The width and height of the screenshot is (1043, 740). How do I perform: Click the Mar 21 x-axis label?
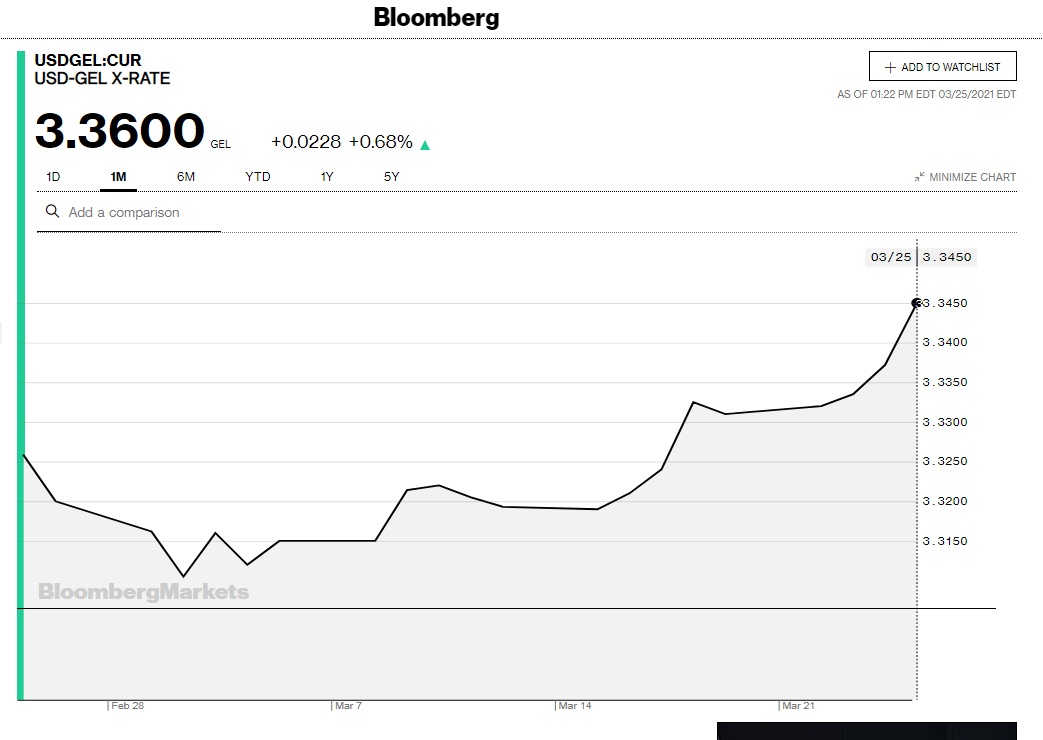[x=798, y=705]
